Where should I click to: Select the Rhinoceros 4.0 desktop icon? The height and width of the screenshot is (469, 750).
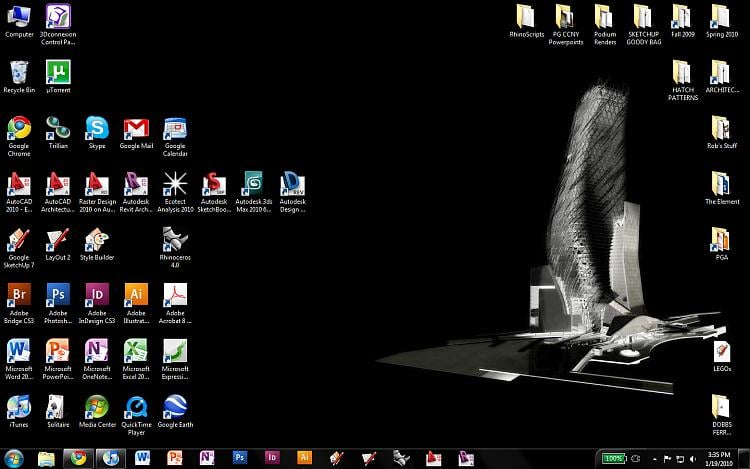tap(175, 247)
